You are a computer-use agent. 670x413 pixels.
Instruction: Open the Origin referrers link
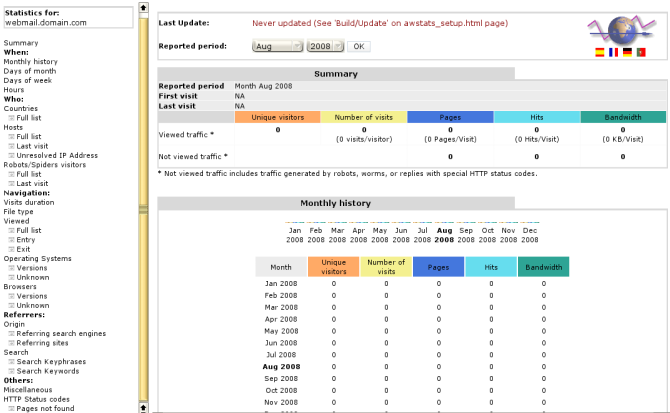pos(14,325)
